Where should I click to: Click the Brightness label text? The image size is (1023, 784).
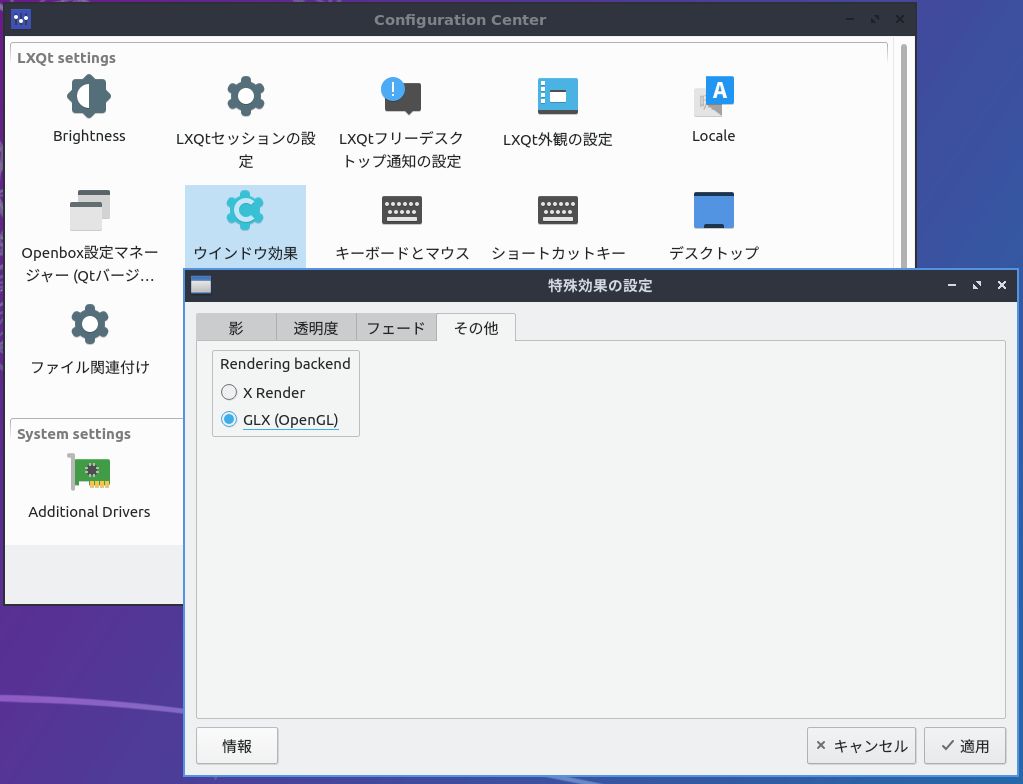coord(89,136)
